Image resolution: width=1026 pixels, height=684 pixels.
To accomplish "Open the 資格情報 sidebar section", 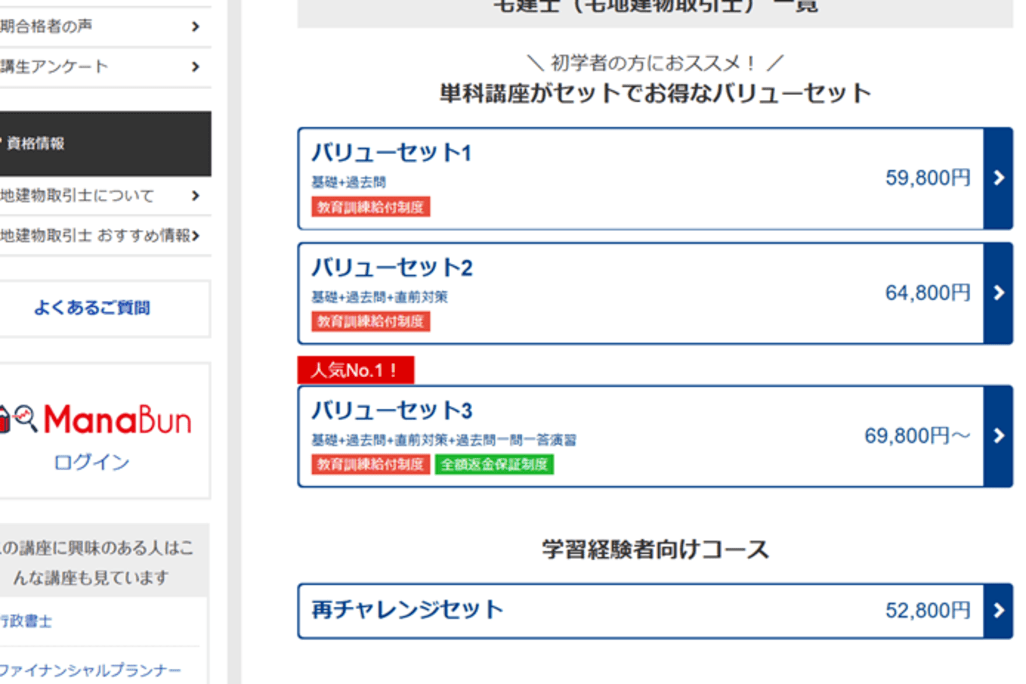I will click(100, 144).
